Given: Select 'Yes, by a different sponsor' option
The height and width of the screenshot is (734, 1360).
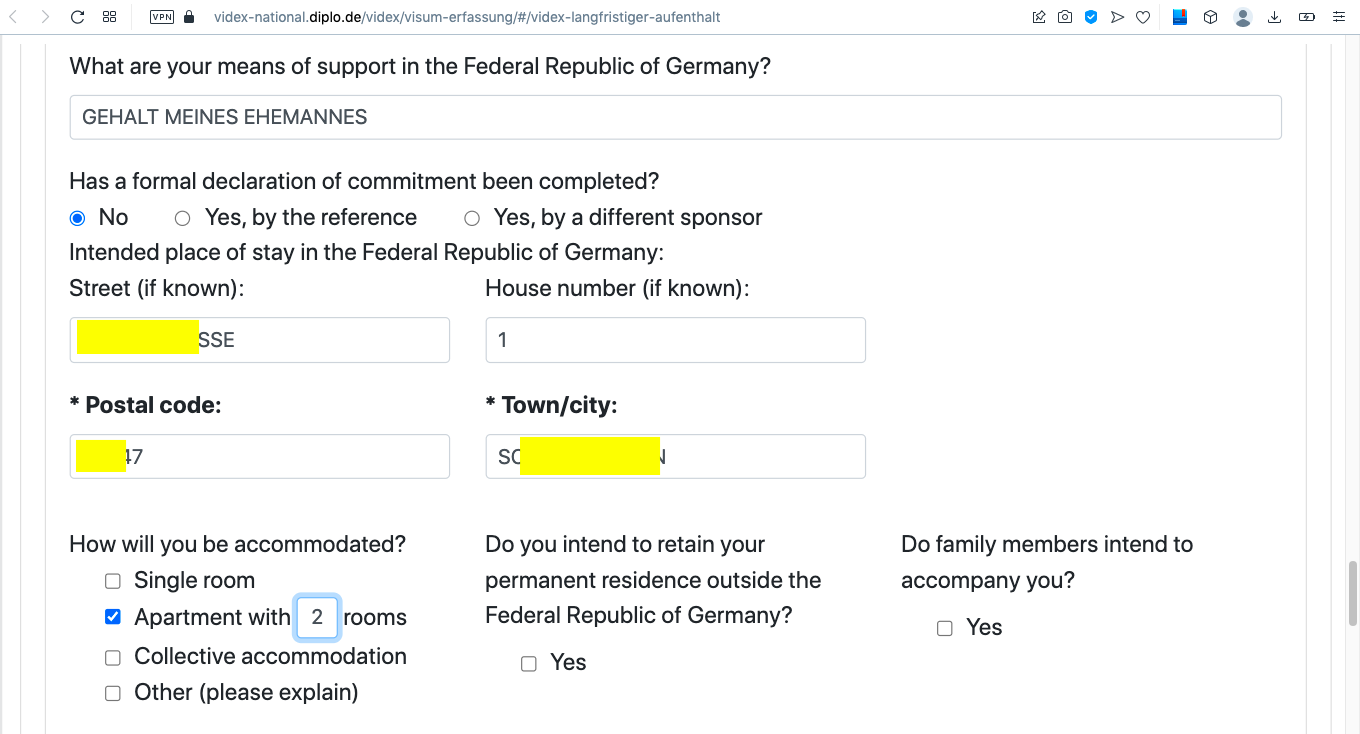Looking at the screenshot, I should coord(472,218).
